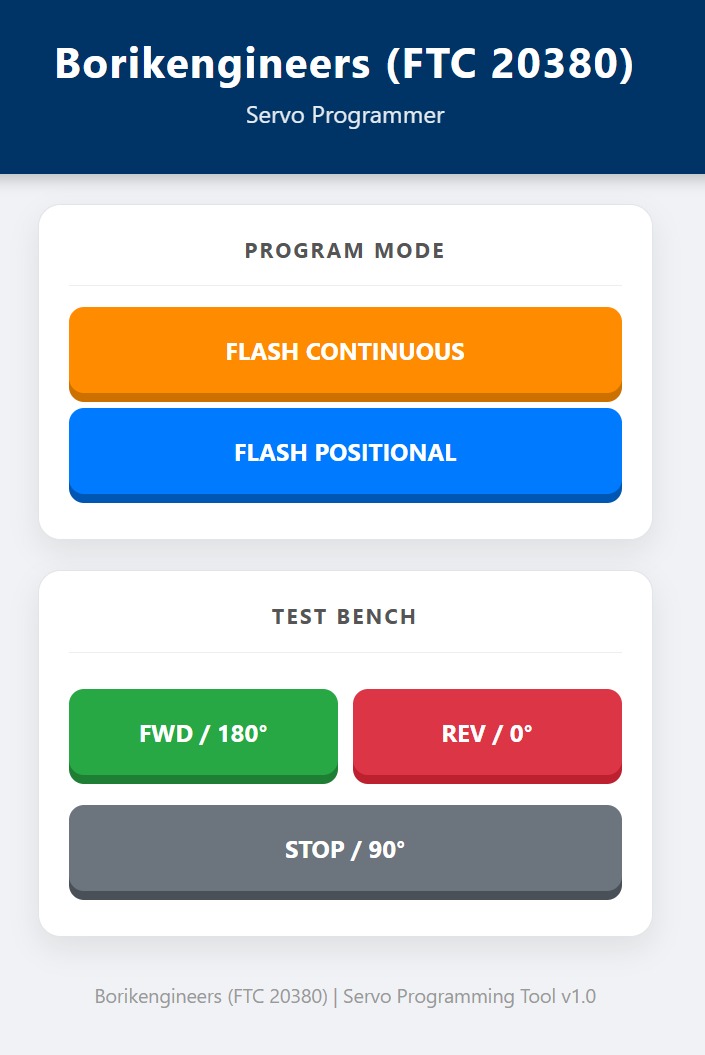Program the servo as a positional servo

pos(345,453)
